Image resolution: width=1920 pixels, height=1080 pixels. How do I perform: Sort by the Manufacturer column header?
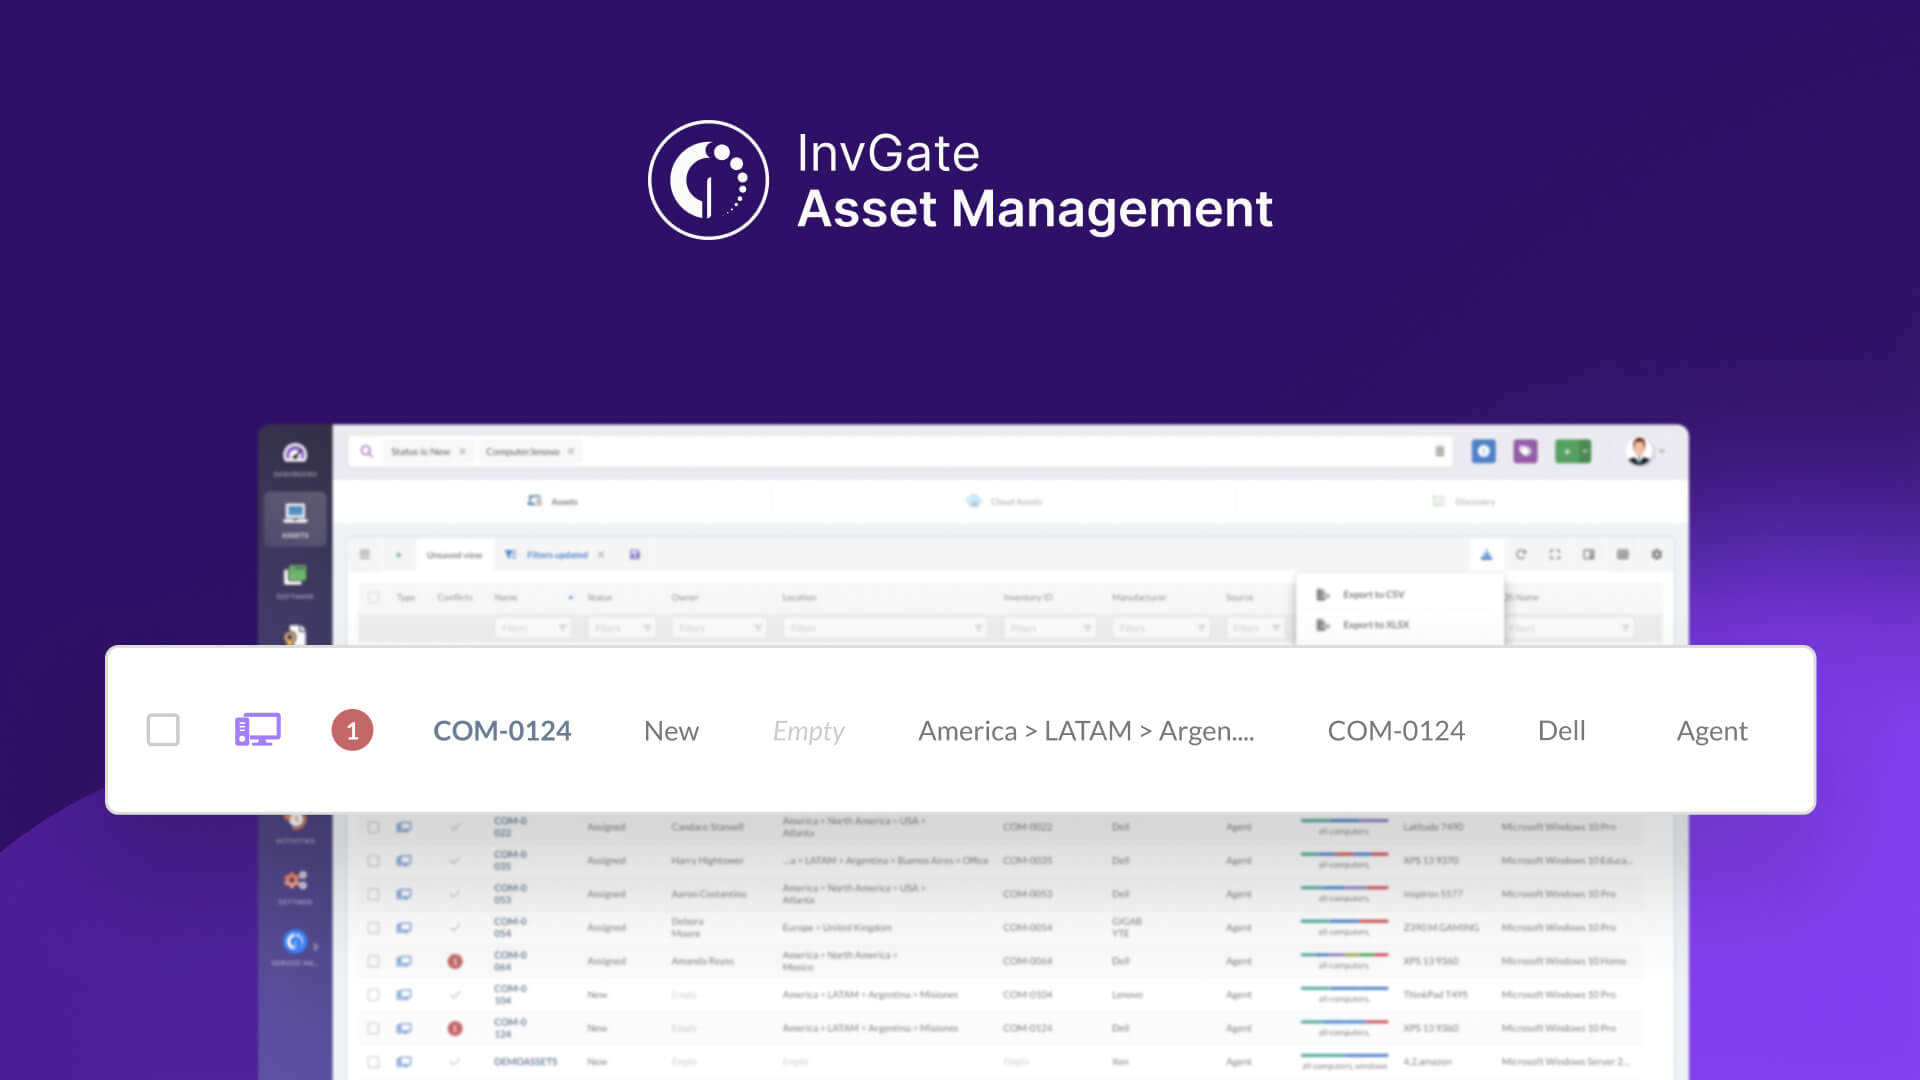pyautogui.click(x=1139, y=597)
